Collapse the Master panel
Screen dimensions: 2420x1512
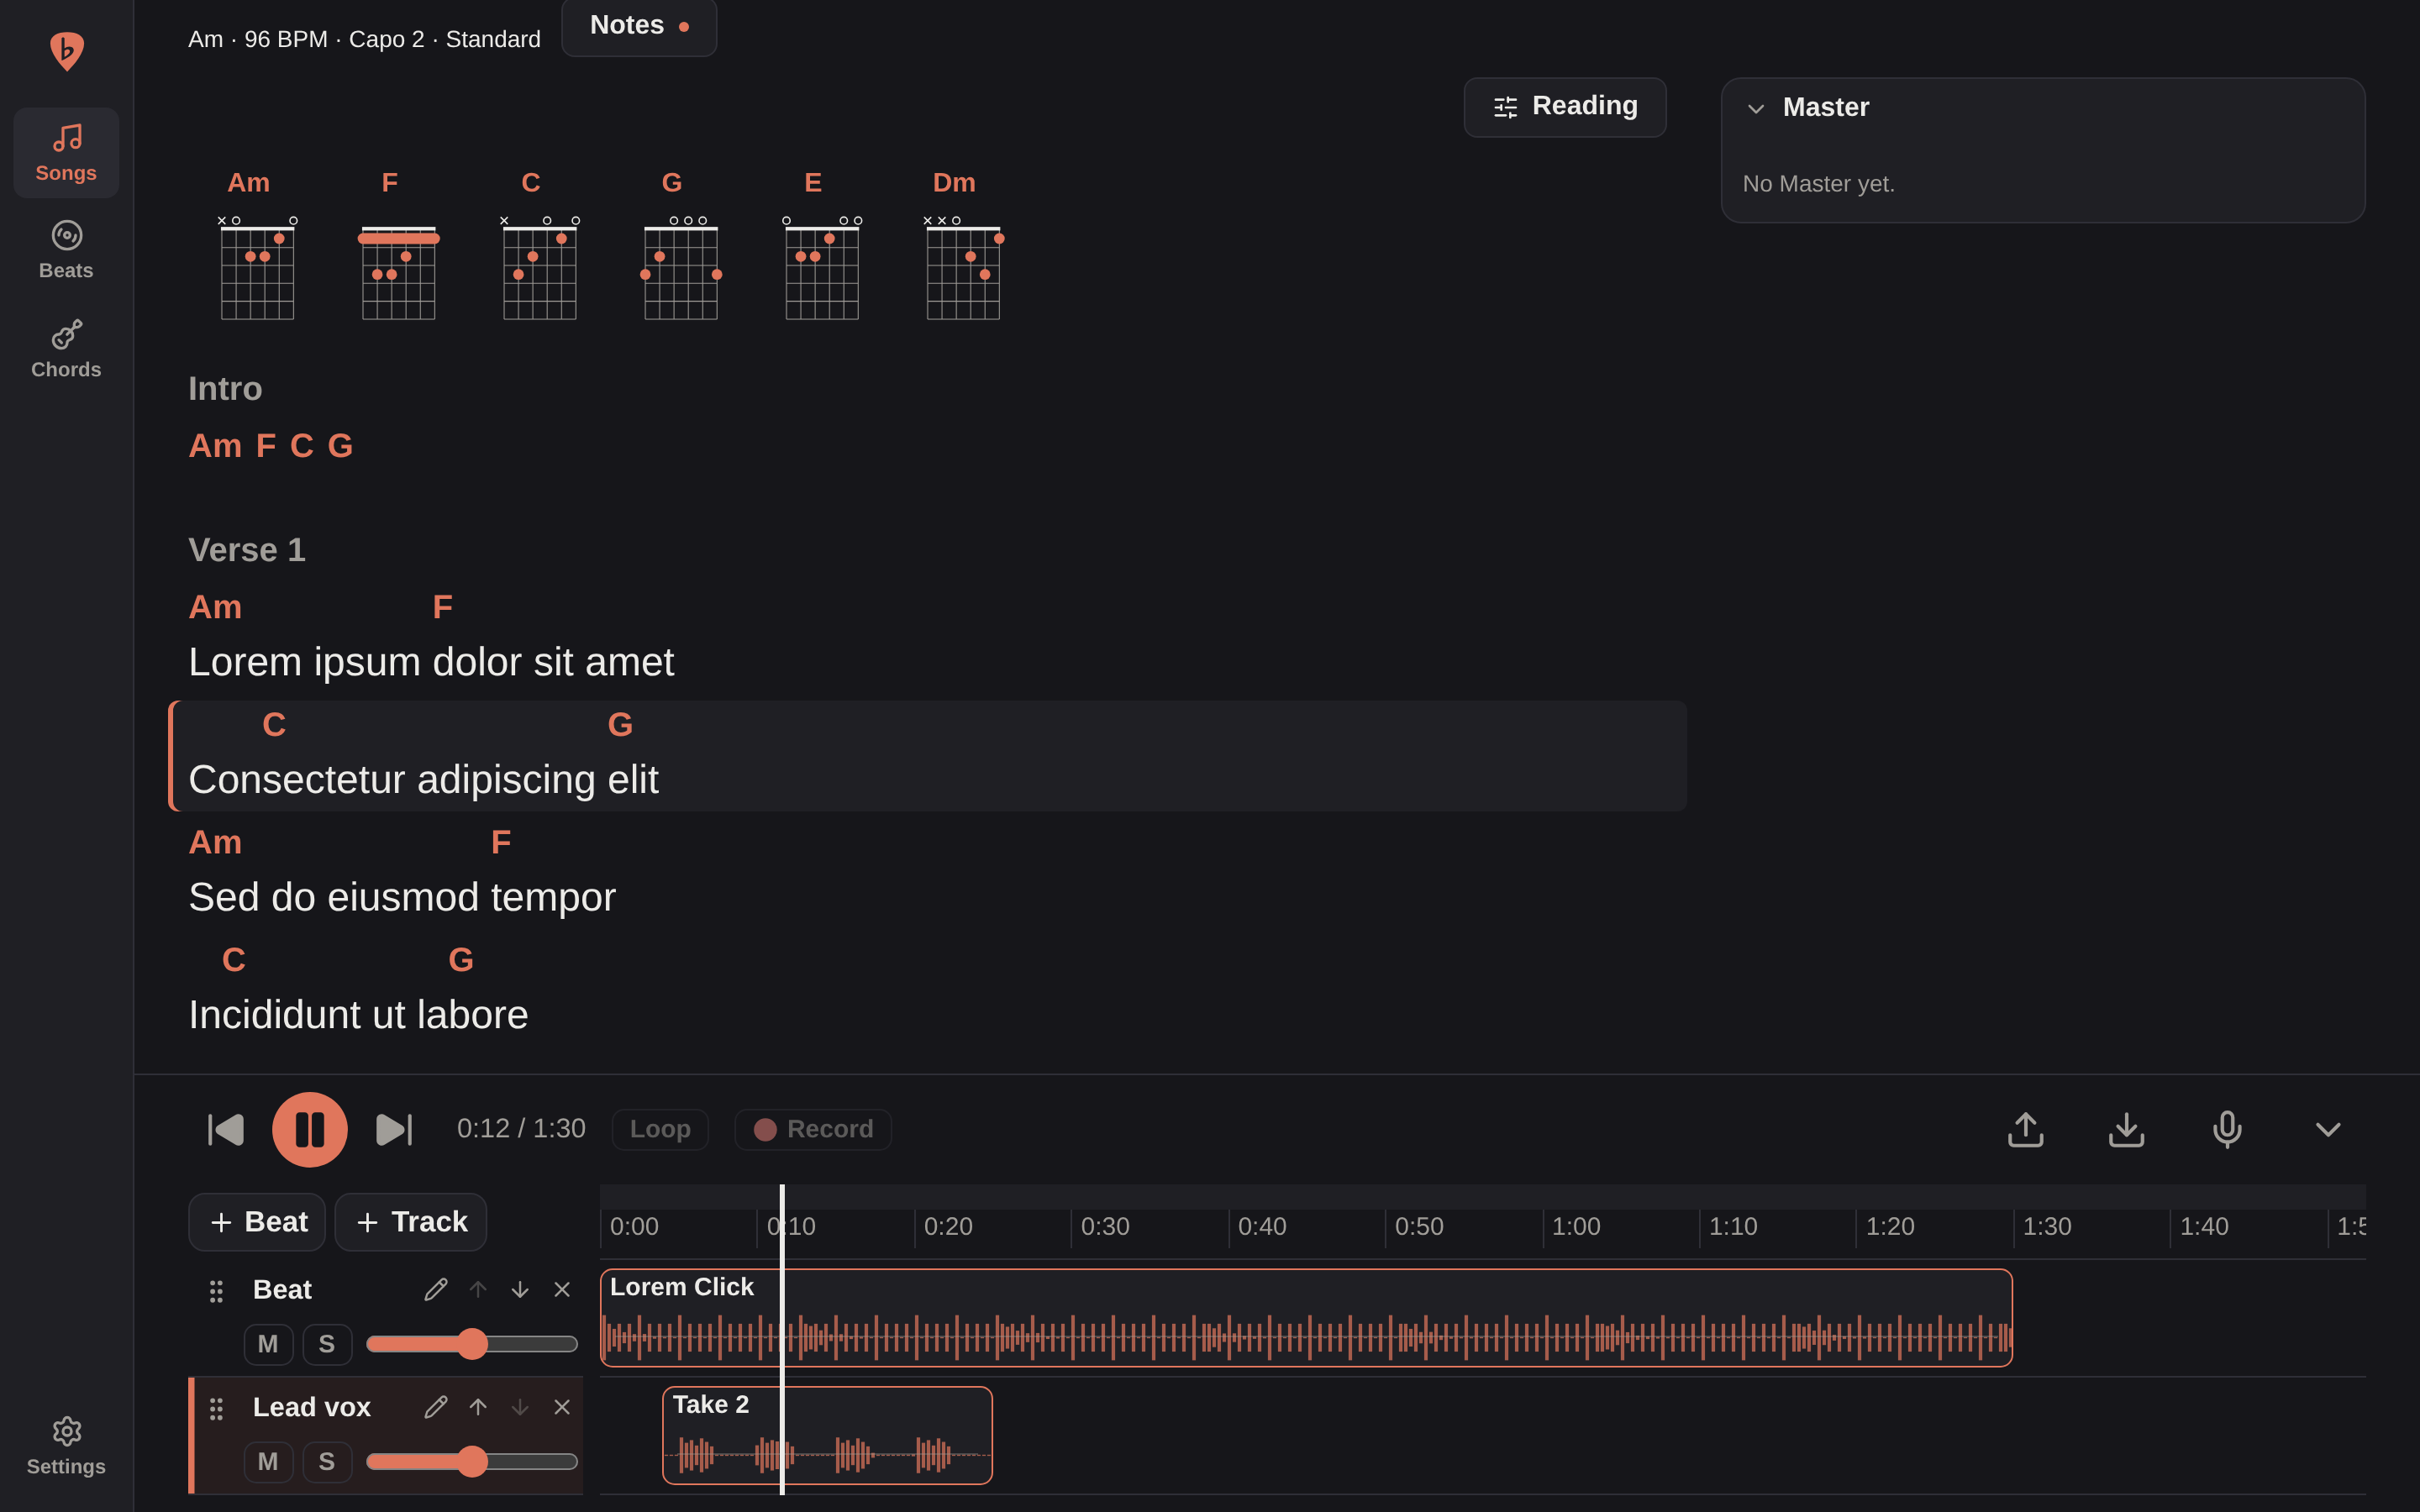tap(1756, 108)
